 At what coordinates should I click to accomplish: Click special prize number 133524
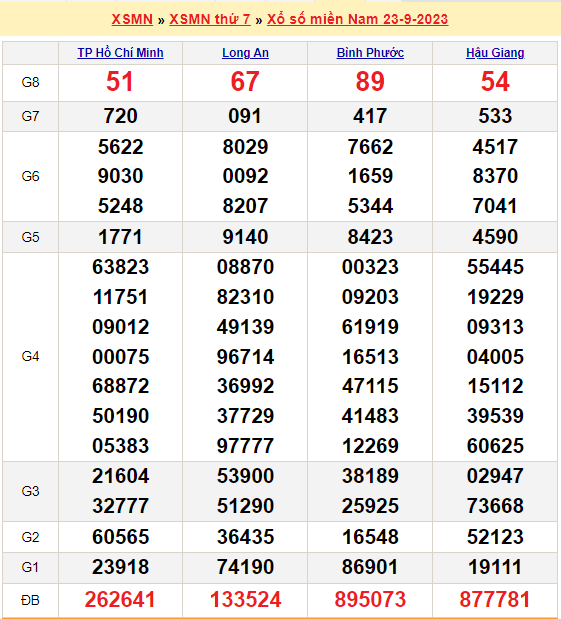click(x=245, y=600)
